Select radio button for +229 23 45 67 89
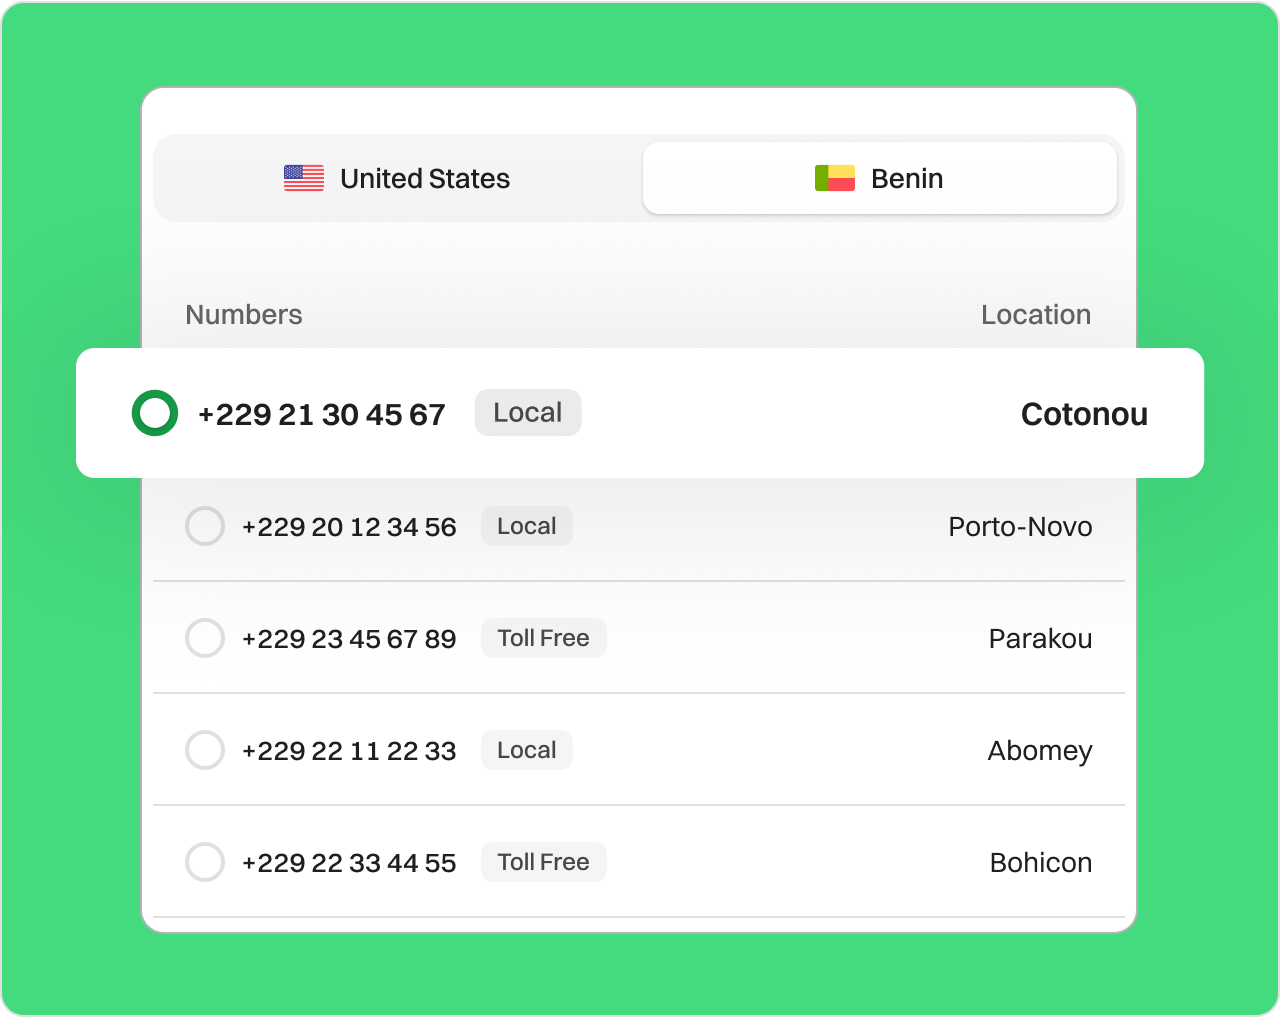The width and height of the screenshot is (1280, 1017). click(x=205, y=638)
